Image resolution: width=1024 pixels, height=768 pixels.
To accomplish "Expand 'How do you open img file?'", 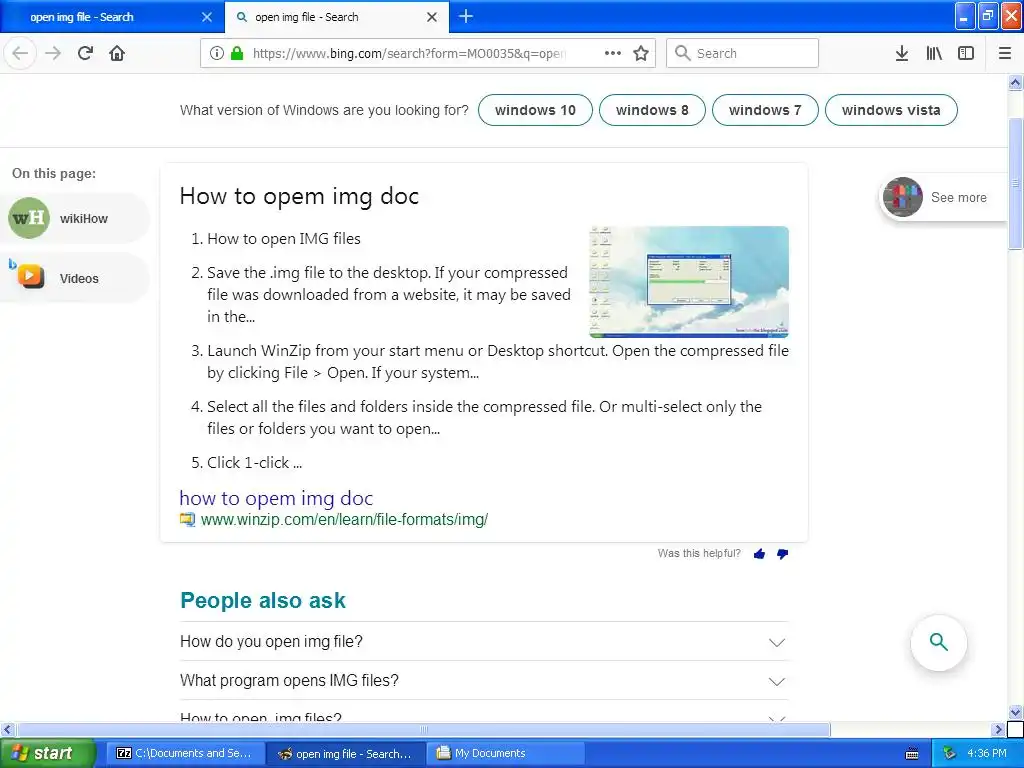I will point(483,641).
